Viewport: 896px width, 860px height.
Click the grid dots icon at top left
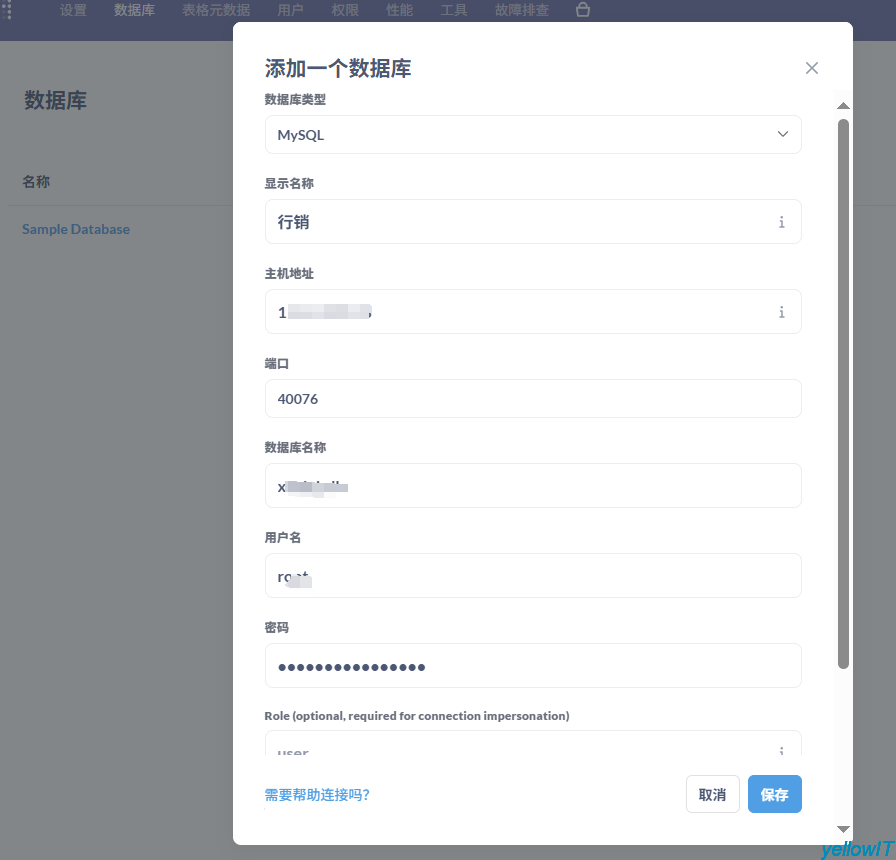tap(8, 11)
